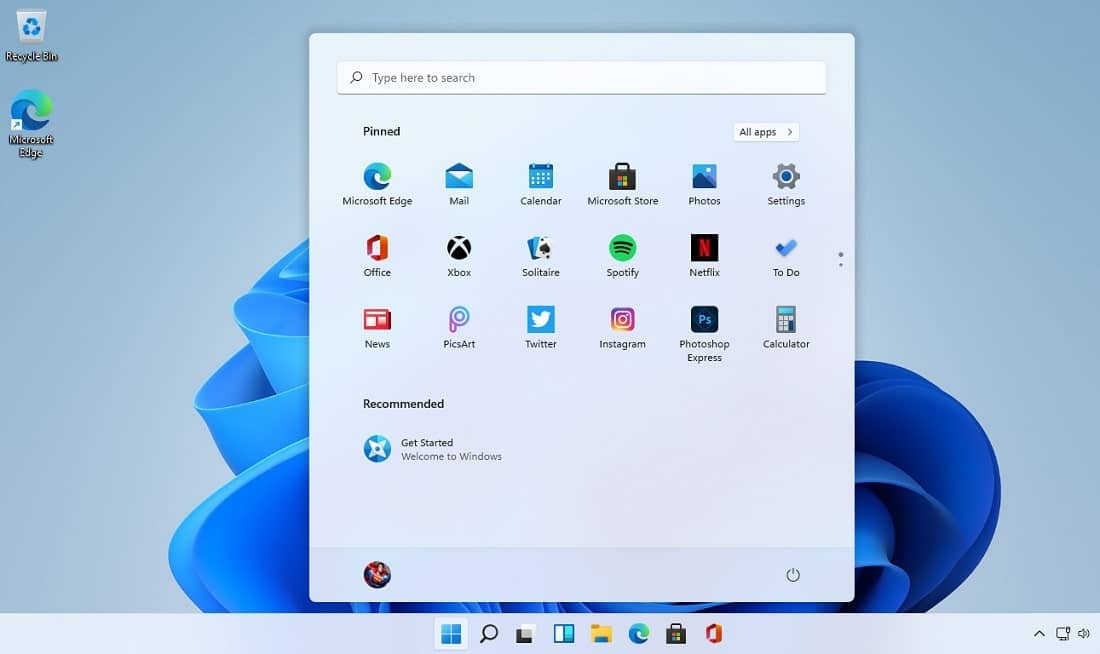Screen dimensions: 1100x654
Task: Select the Microsoft Edge desktop shortcut
Action: pos(31,124)
